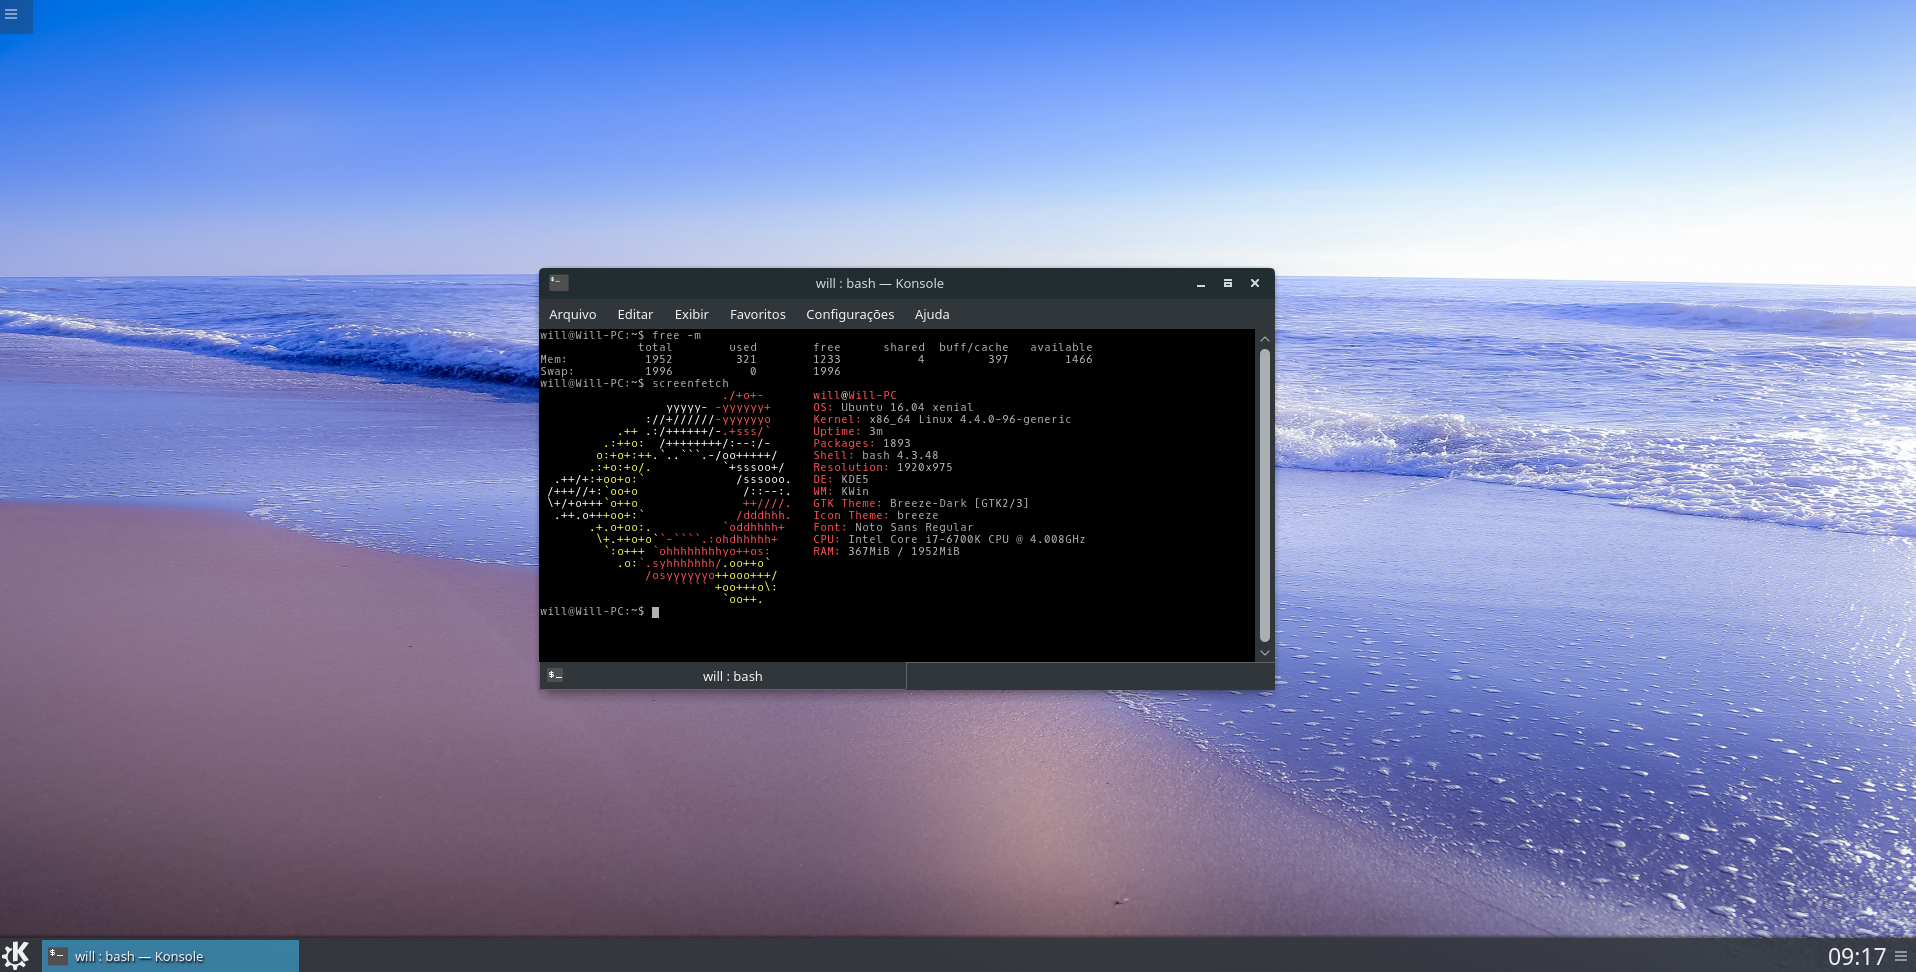Open the KDE application launcher
Screen dimensions: 1916x972
click(x=16, y=956)
